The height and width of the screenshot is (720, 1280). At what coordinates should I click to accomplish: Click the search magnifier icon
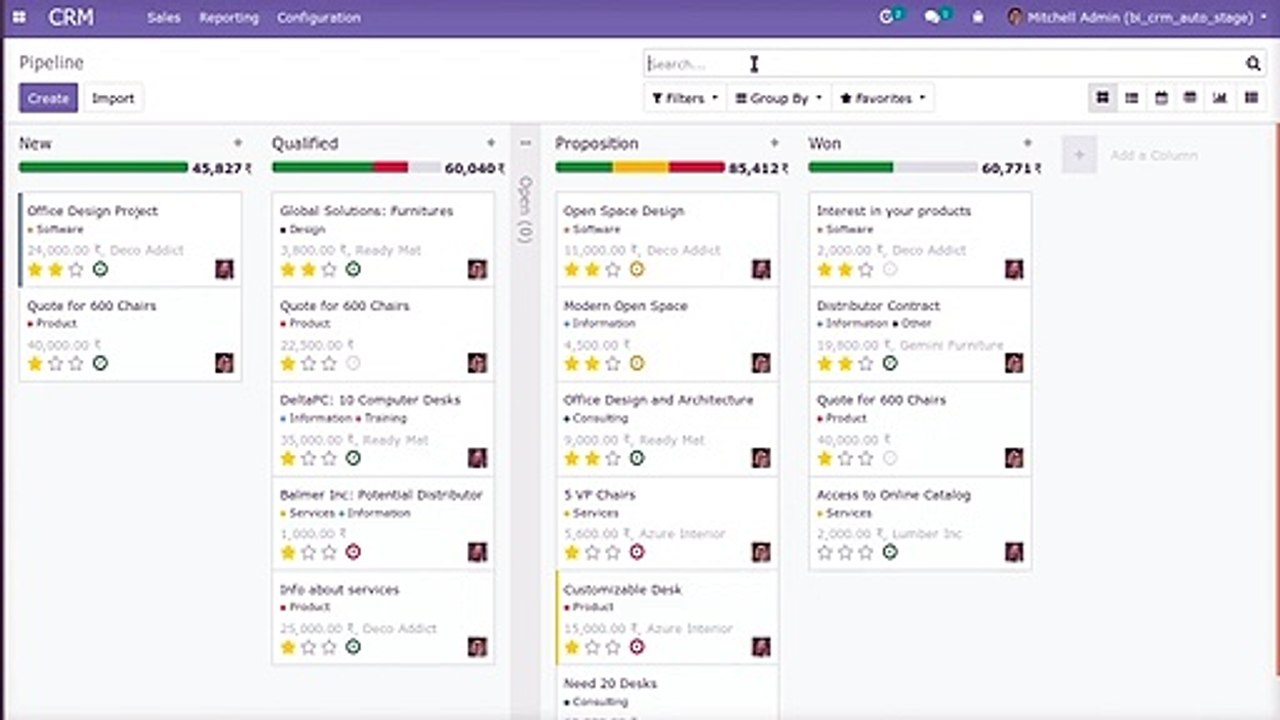pos(1253,64)
